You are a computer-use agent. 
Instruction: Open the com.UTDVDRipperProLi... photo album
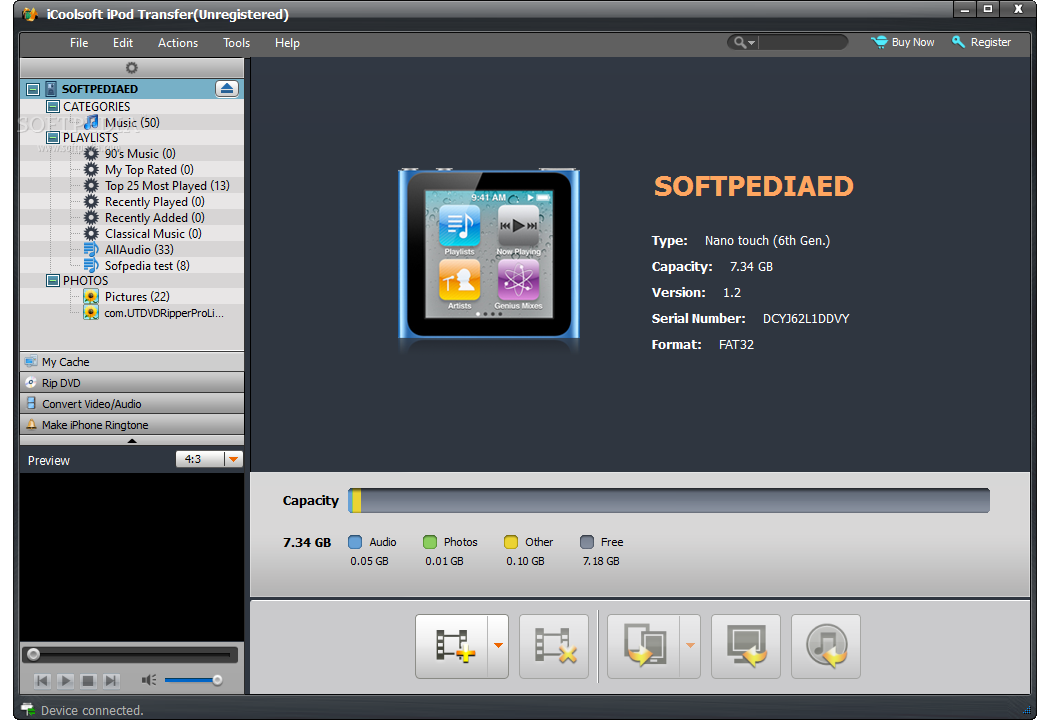click(x=163, y=313)
